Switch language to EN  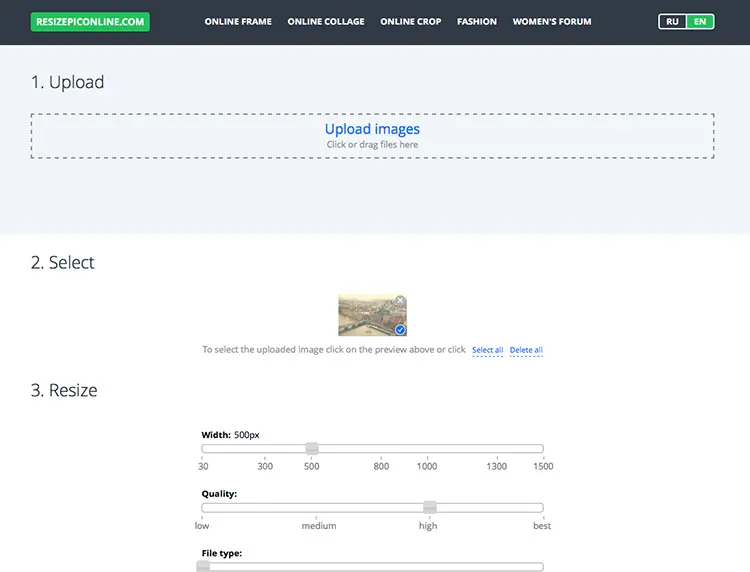(700, 22)
